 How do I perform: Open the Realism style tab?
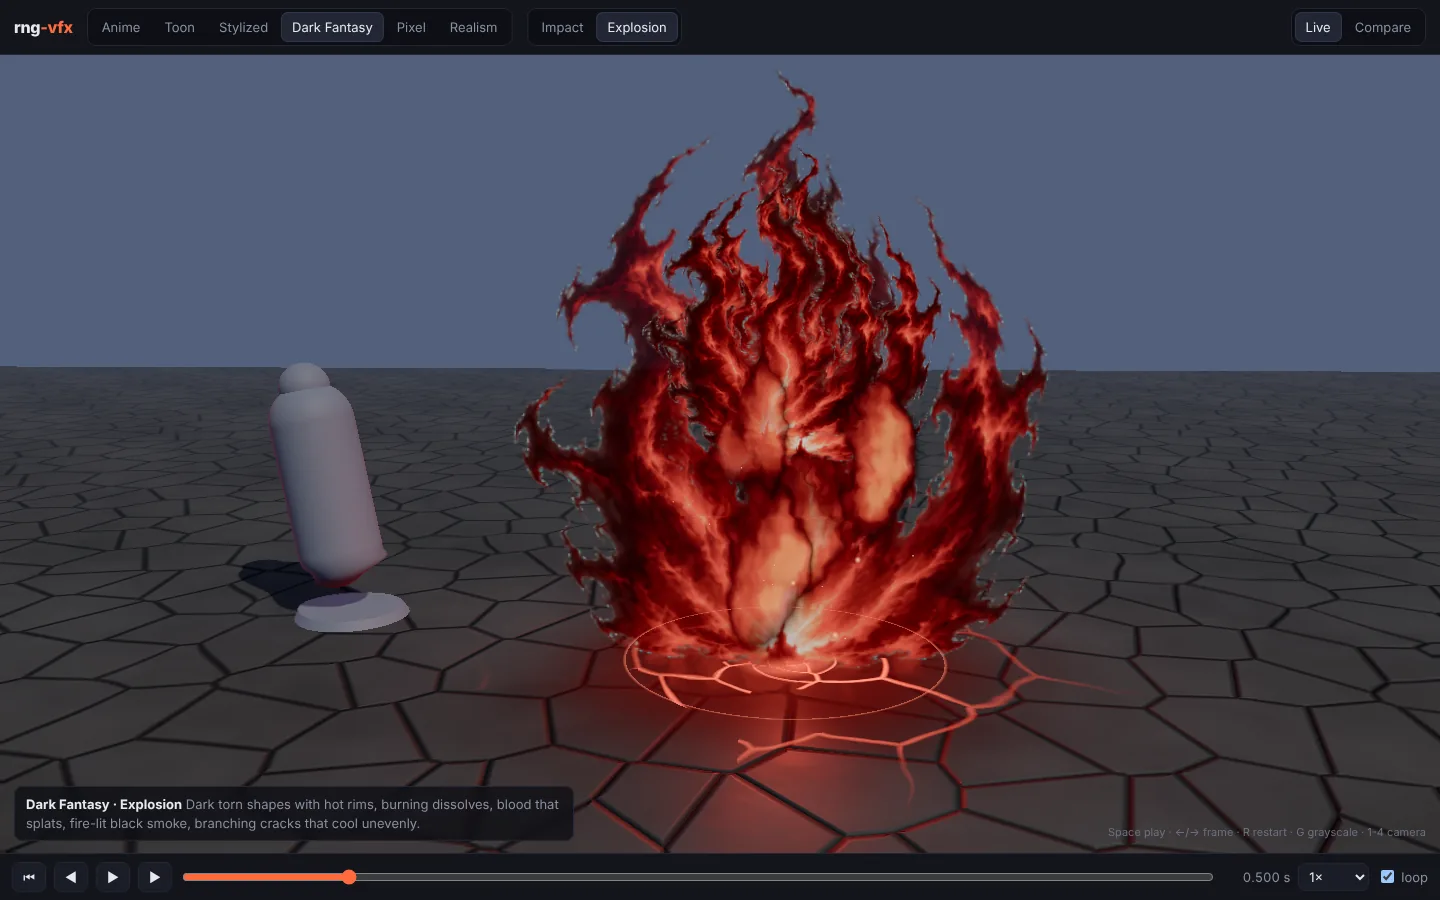point(473,27)
